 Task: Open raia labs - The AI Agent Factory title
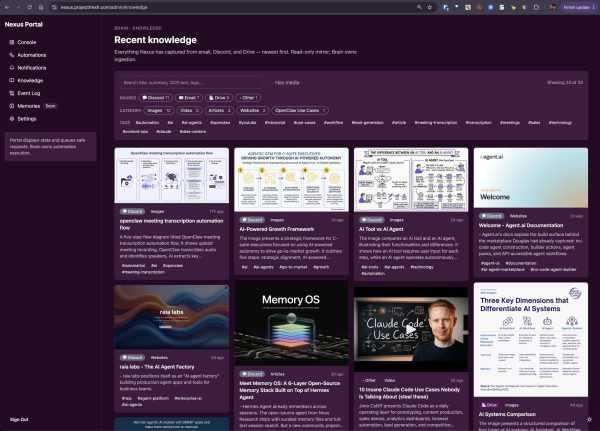click(157, 367)
